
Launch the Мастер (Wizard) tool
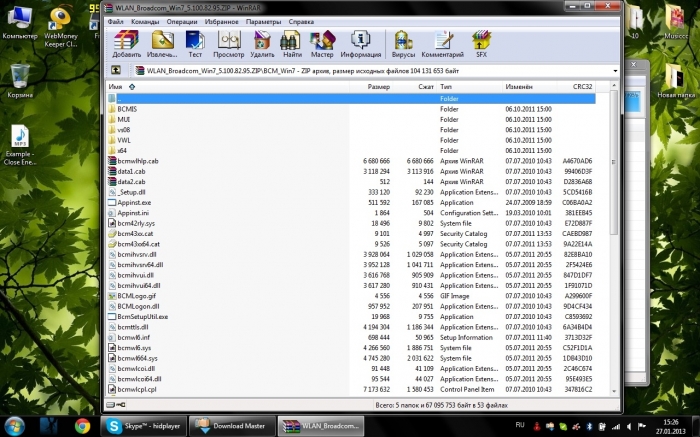(322, 42)
